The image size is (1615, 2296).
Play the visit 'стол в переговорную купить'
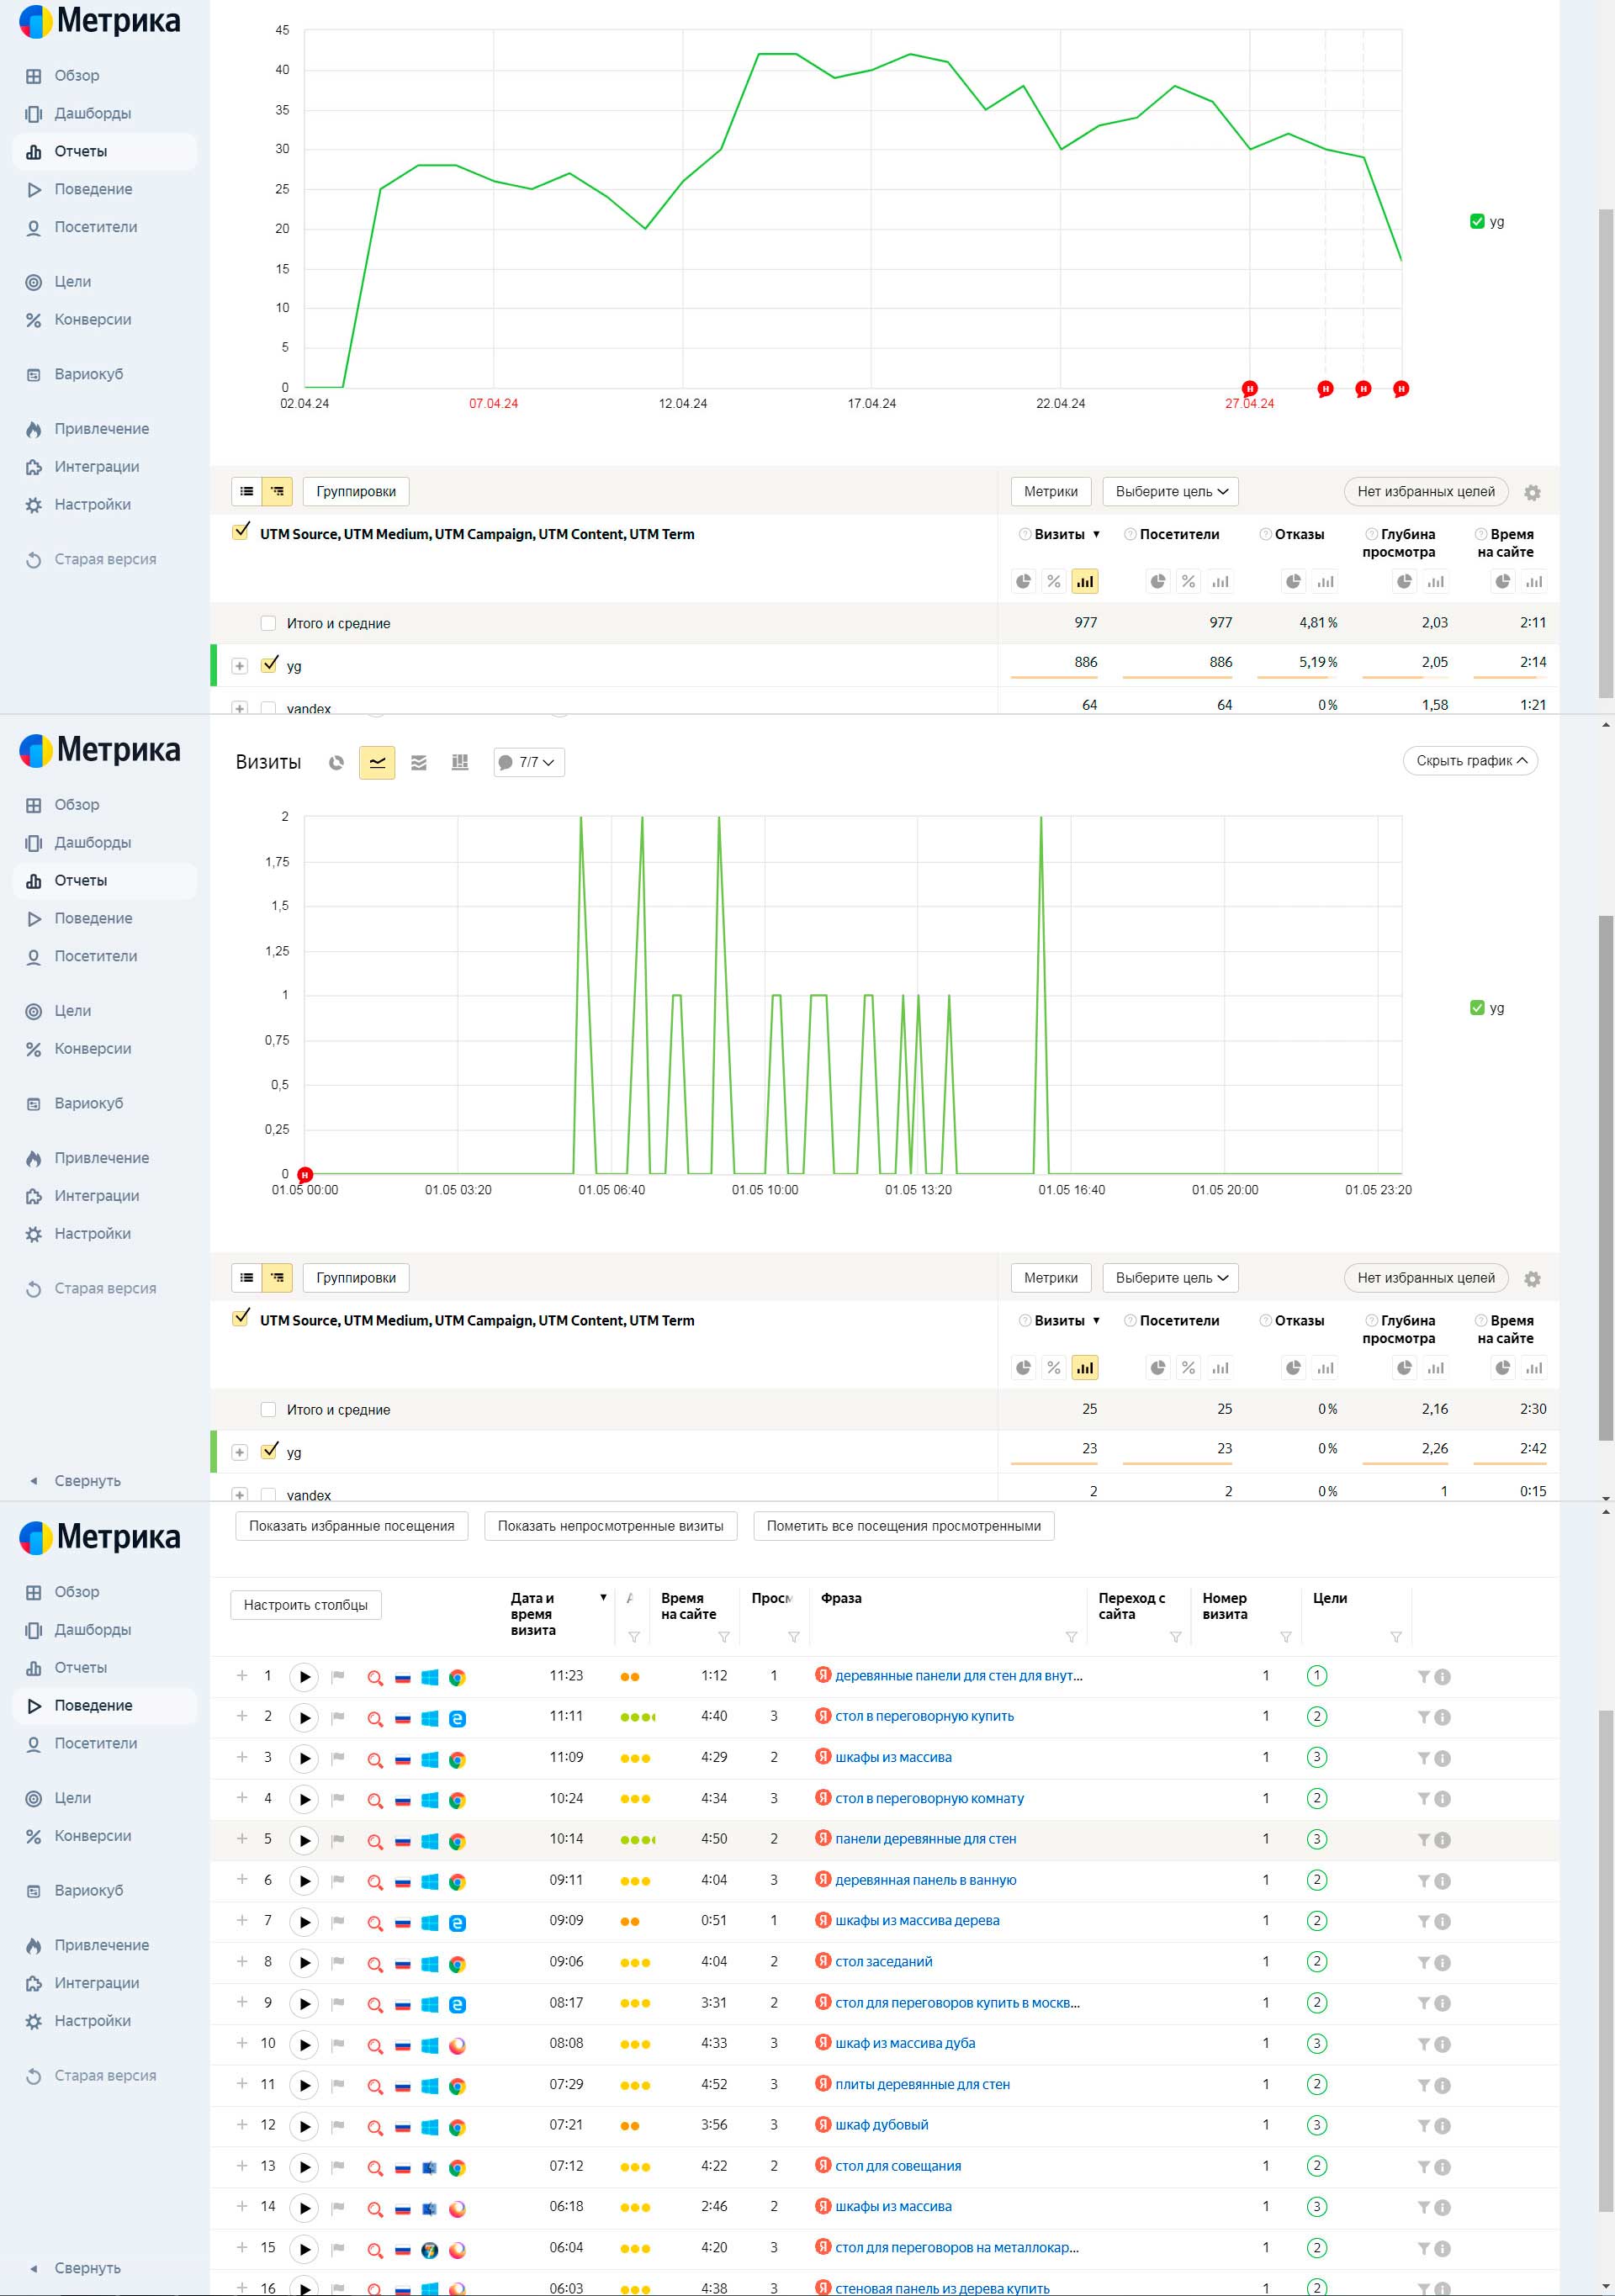pos(304,1718)
